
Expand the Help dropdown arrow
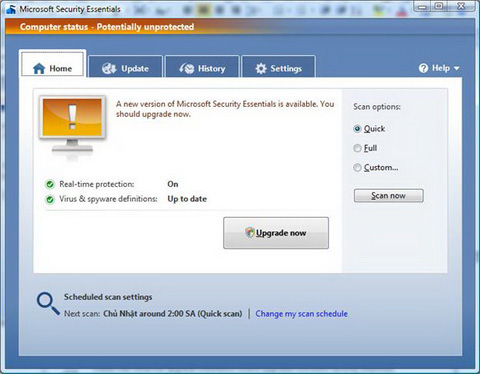[x=457, y=68]
